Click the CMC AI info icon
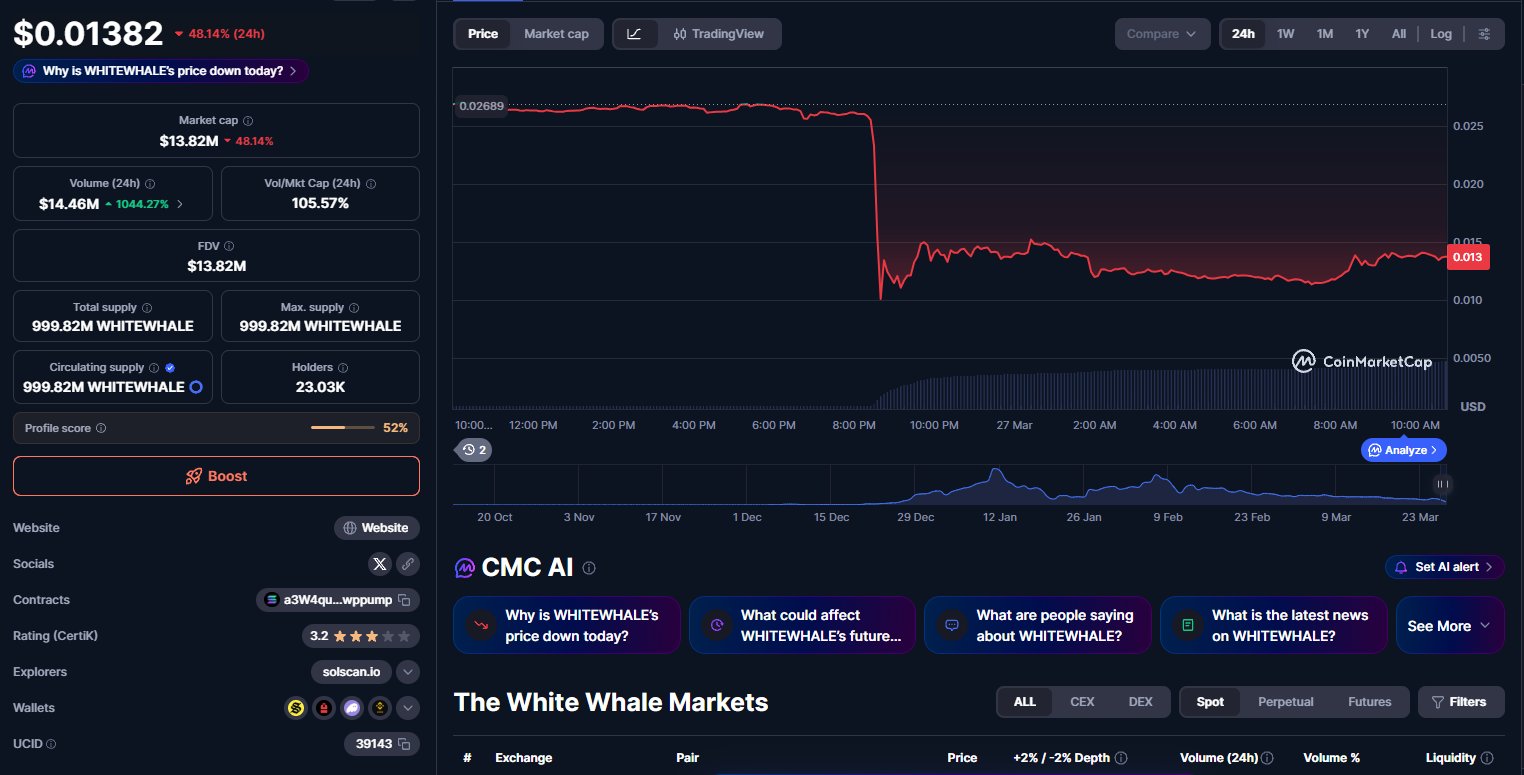The width and height of the screenshot is (1524, 775). click(x=589, y=568)
